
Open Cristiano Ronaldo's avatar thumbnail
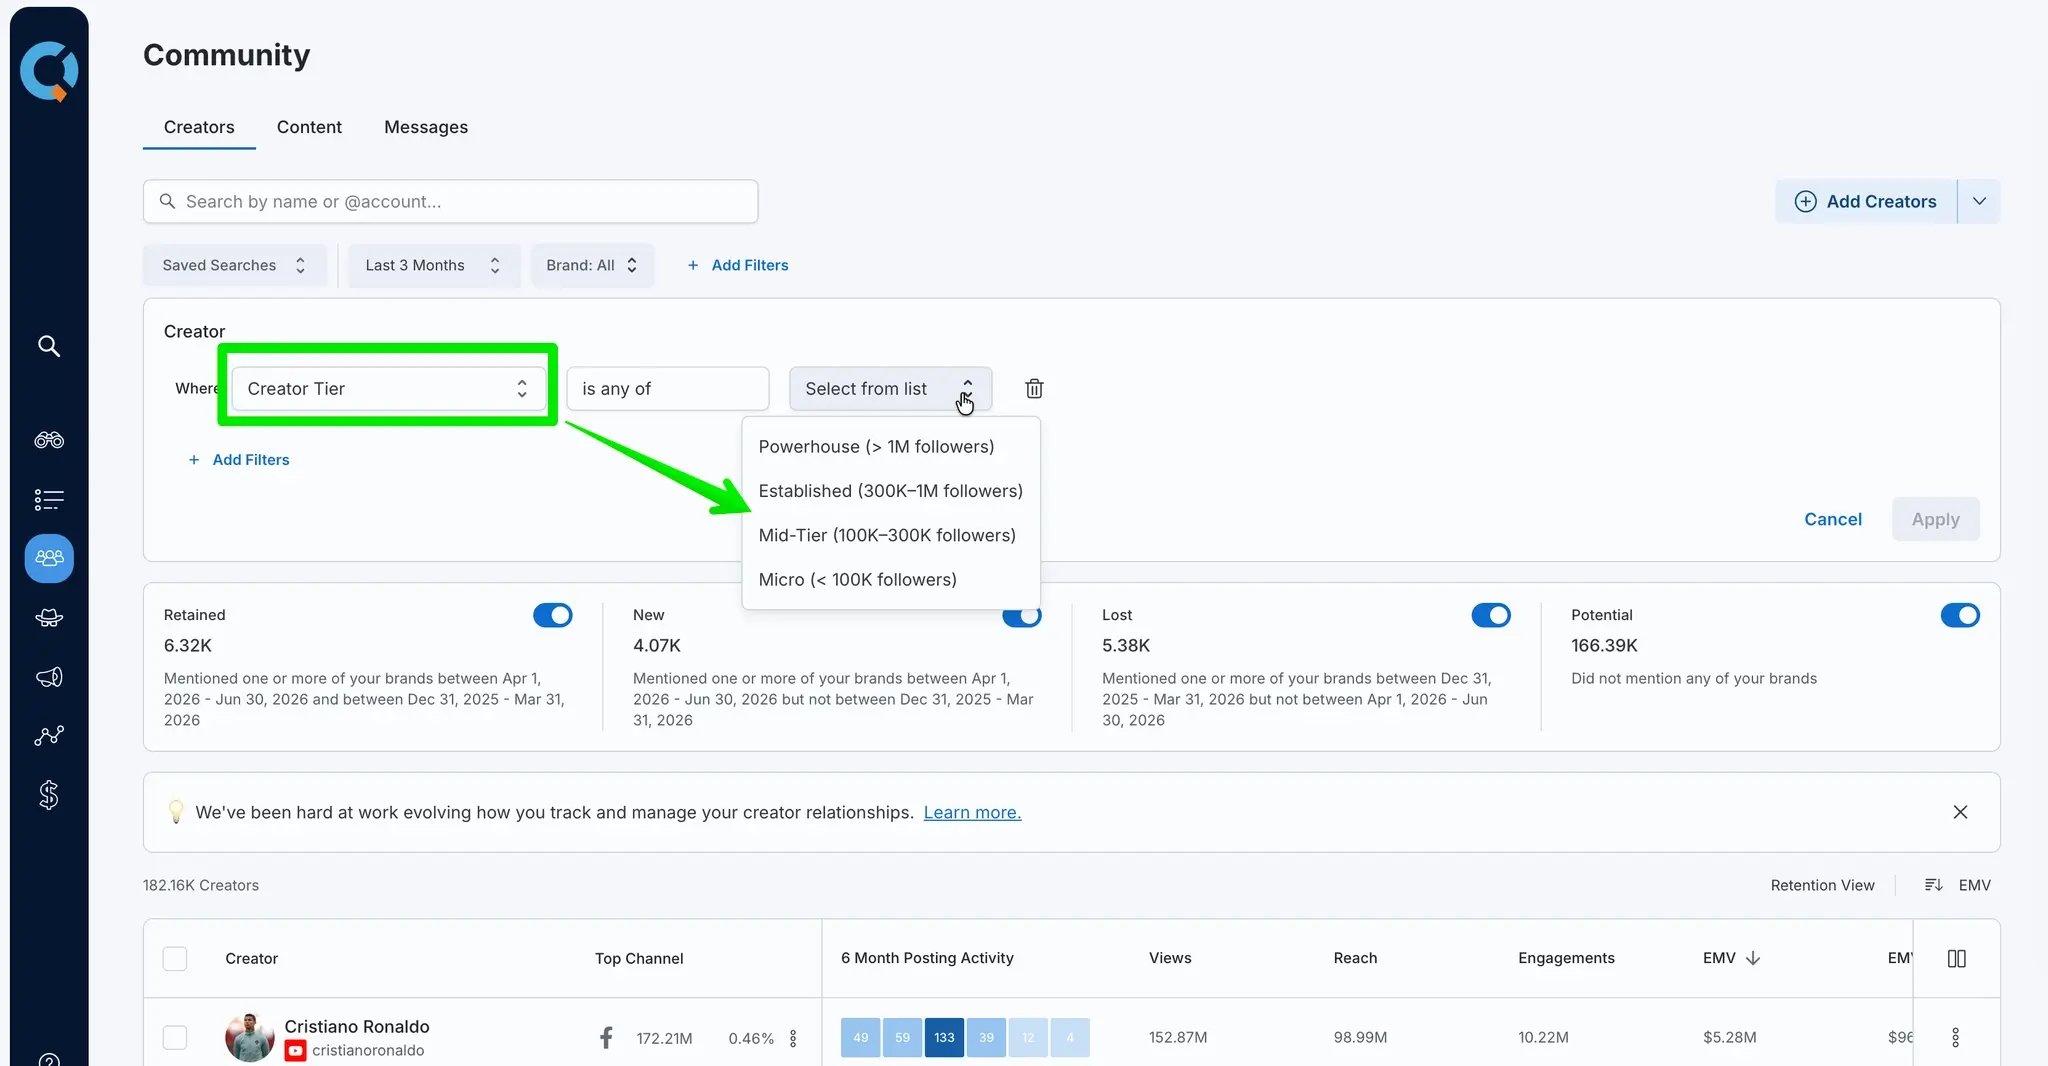pos(250,1037)
